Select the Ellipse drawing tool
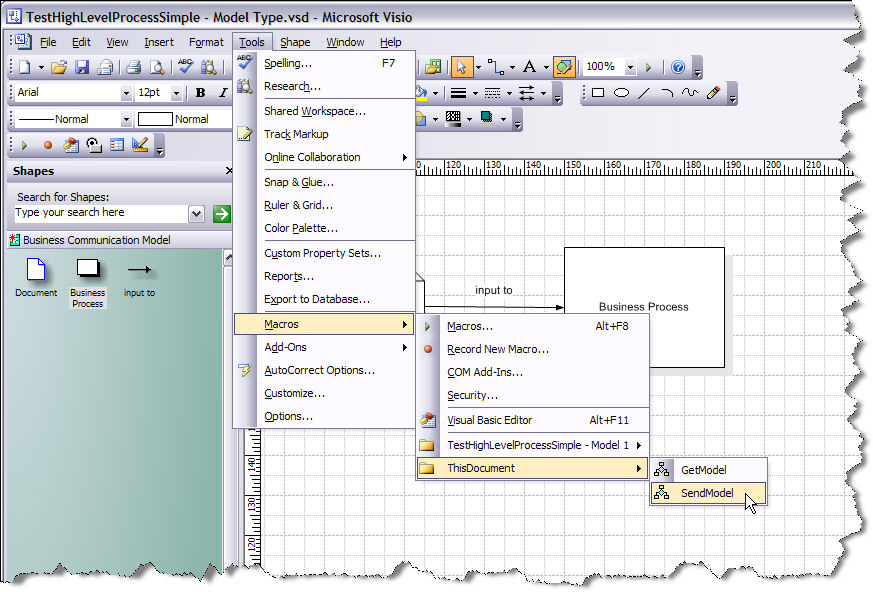Screen dimensions: 873x592 620,93
